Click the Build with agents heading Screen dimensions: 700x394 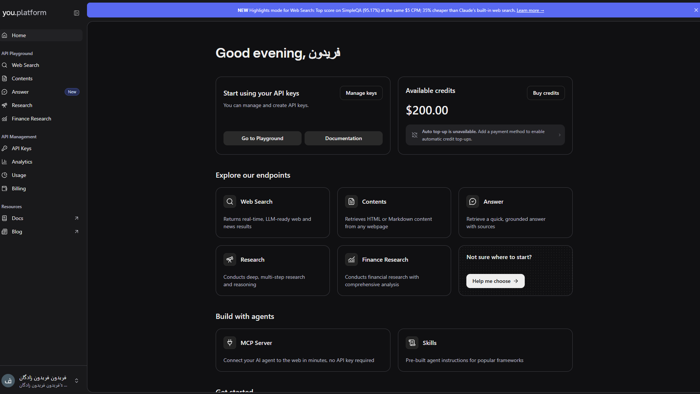(245, 316)
